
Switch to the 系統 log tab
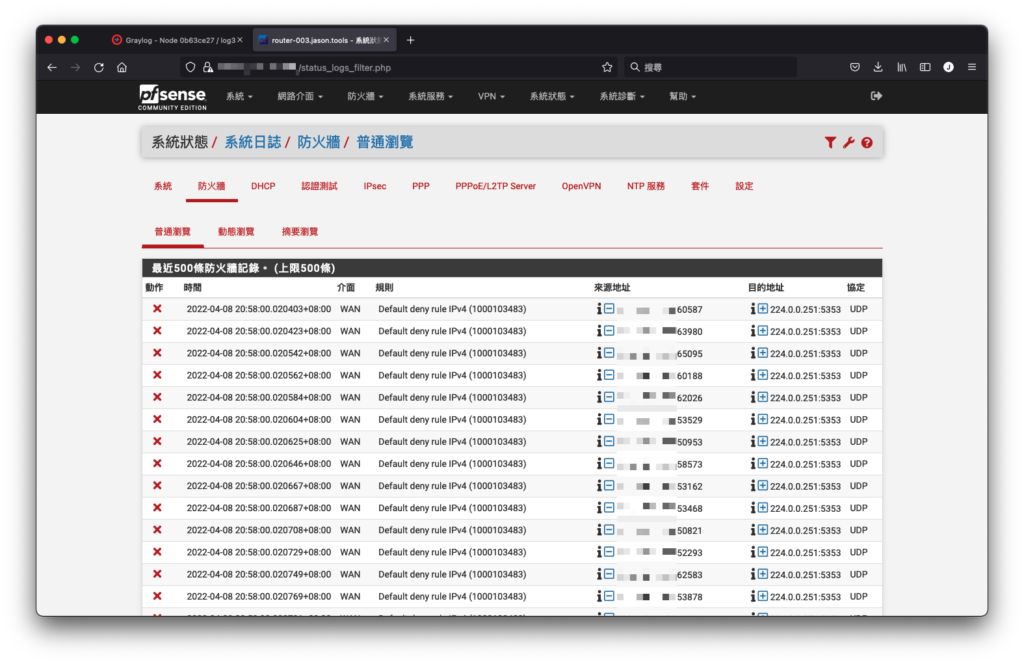[163, 186]
